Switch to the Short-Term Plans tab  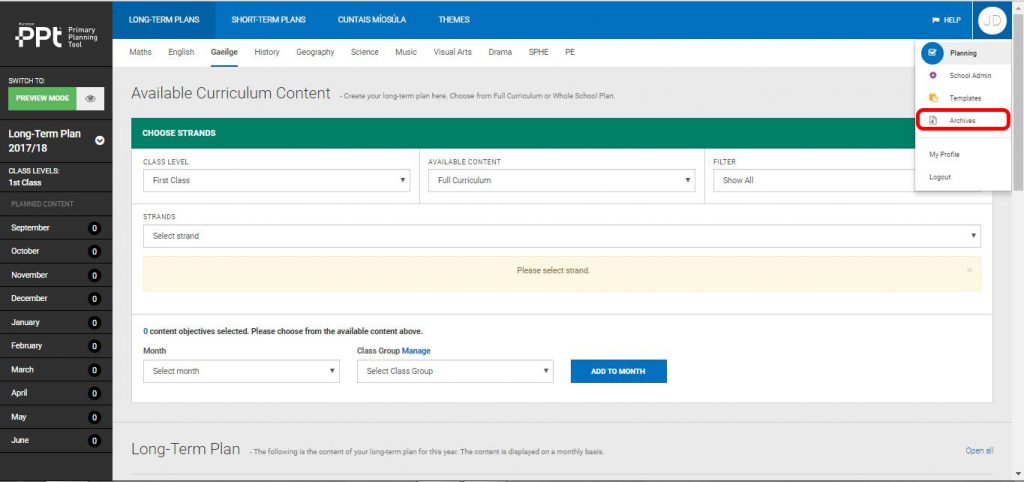(x=268, y=20)
